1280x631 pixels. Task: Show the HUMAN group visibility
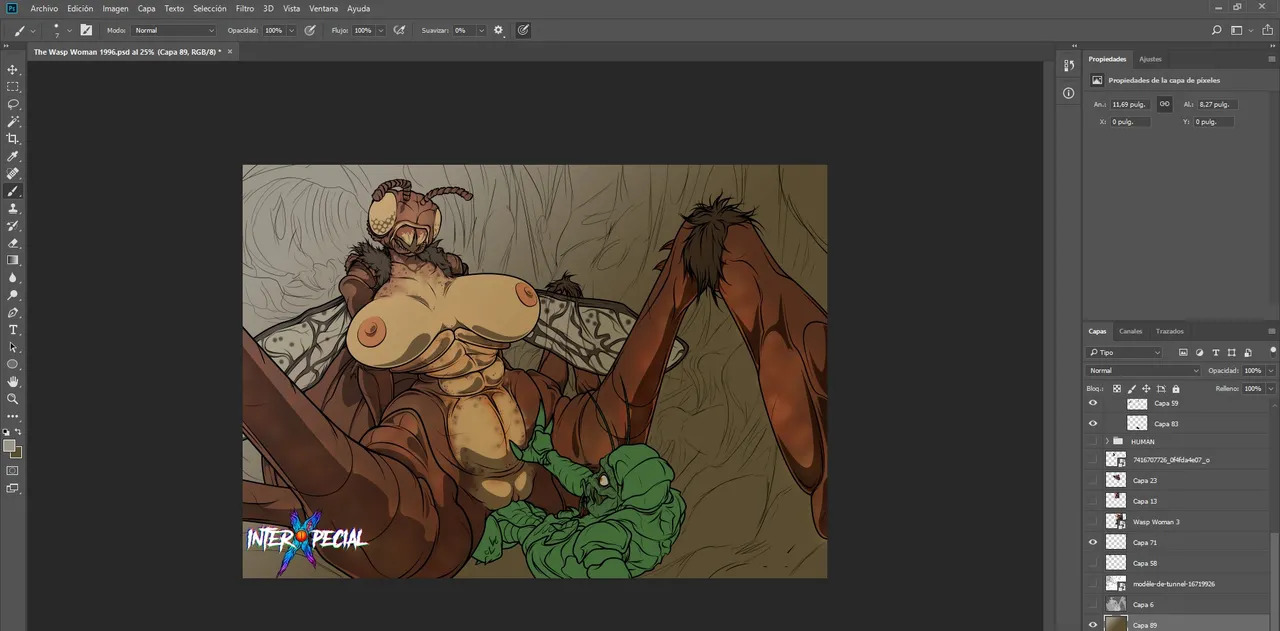click(x=1093, y=441)
